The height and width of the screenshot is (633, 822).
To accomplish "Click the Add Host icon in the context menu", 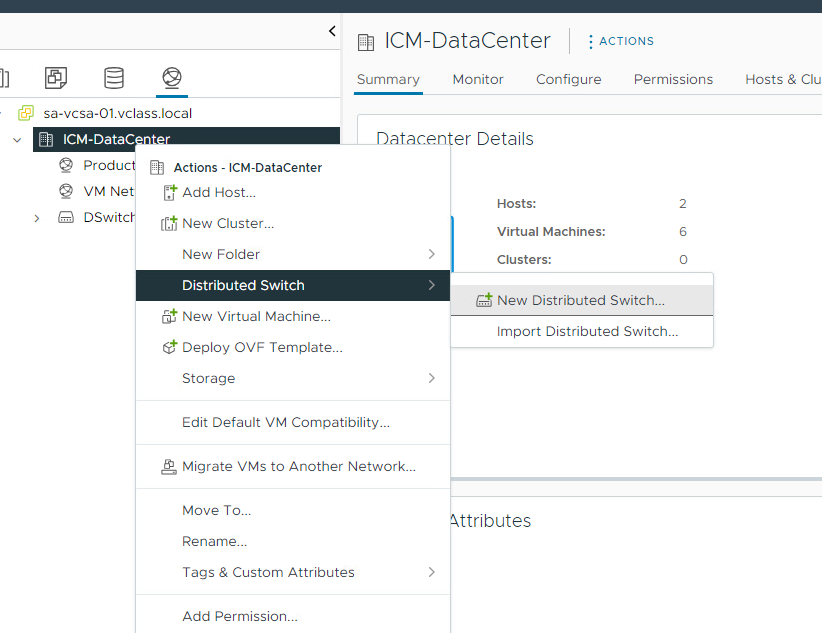I will pos(170,192).
